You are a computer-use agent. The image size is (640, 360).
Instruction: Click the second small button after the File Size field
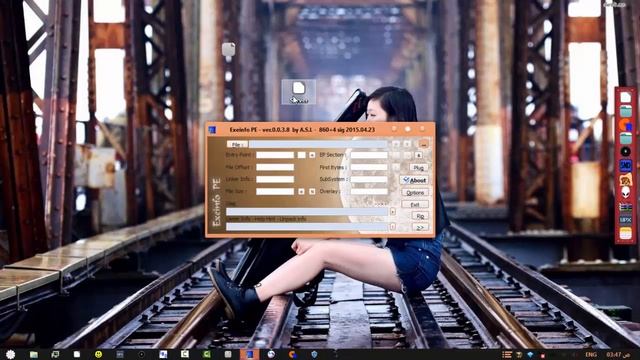[312, 191]
